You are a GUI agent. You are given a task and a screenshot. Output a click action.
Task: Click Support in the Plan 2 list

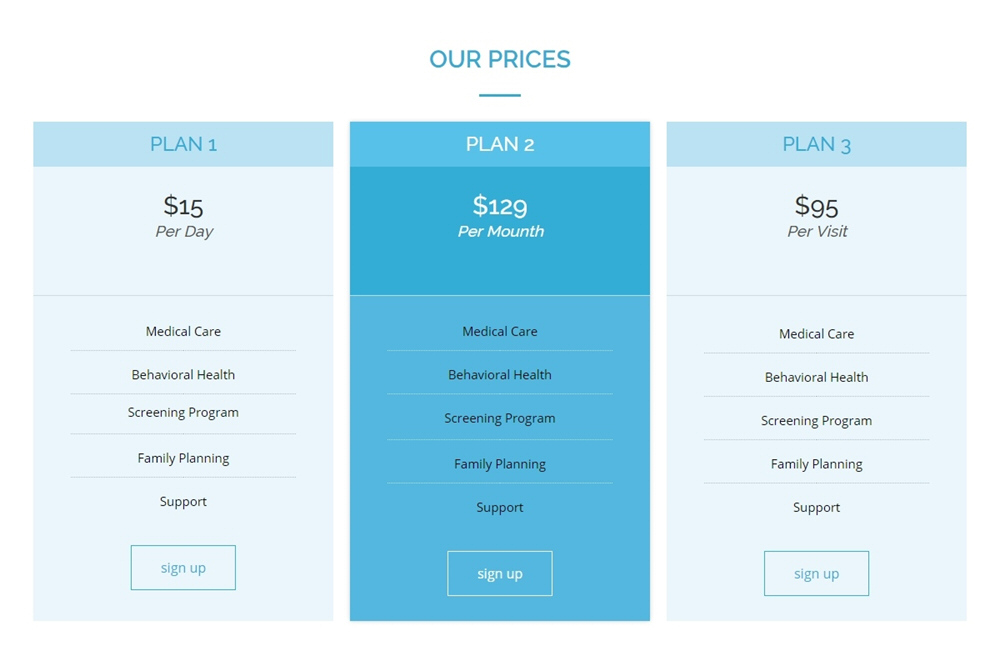point(500,507)
